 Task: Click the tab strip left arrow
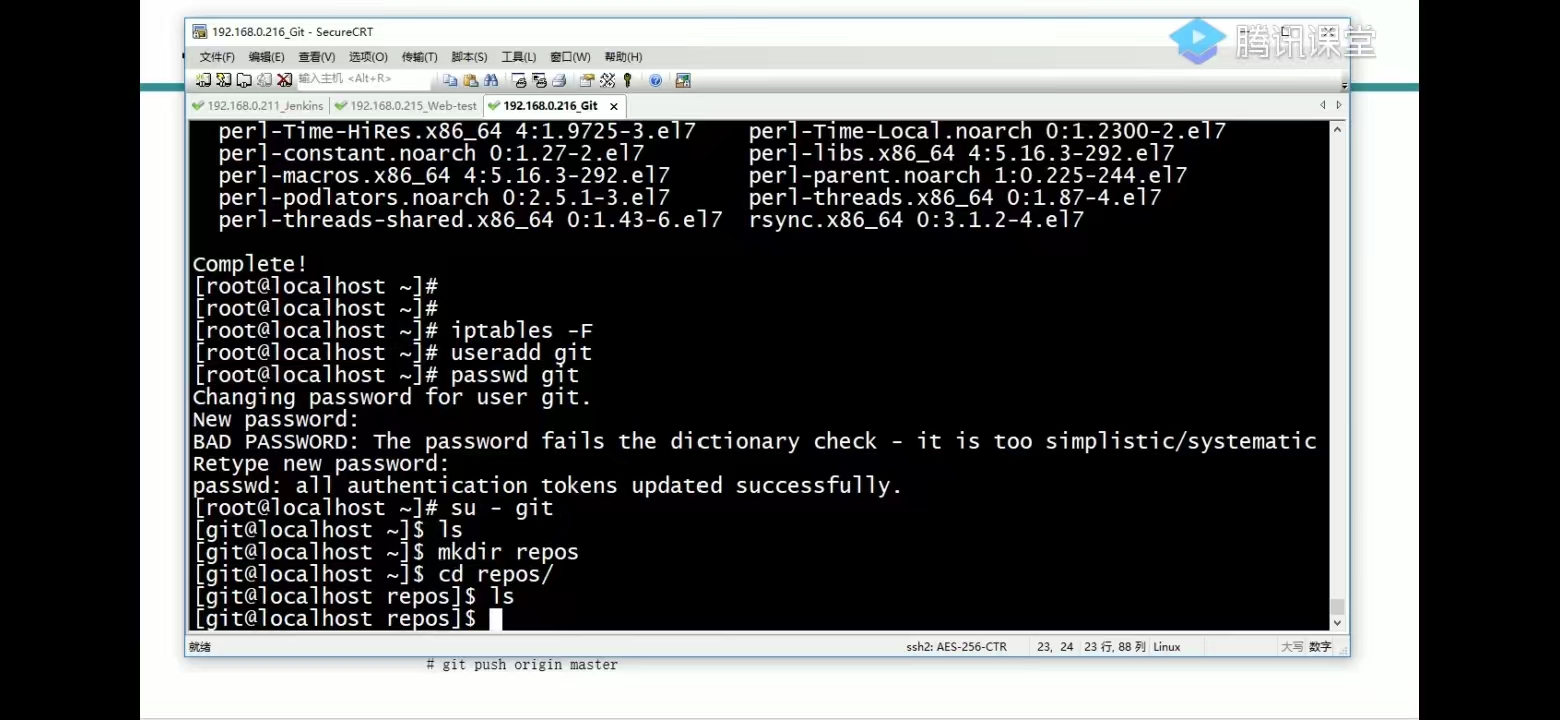point(1323,105)
